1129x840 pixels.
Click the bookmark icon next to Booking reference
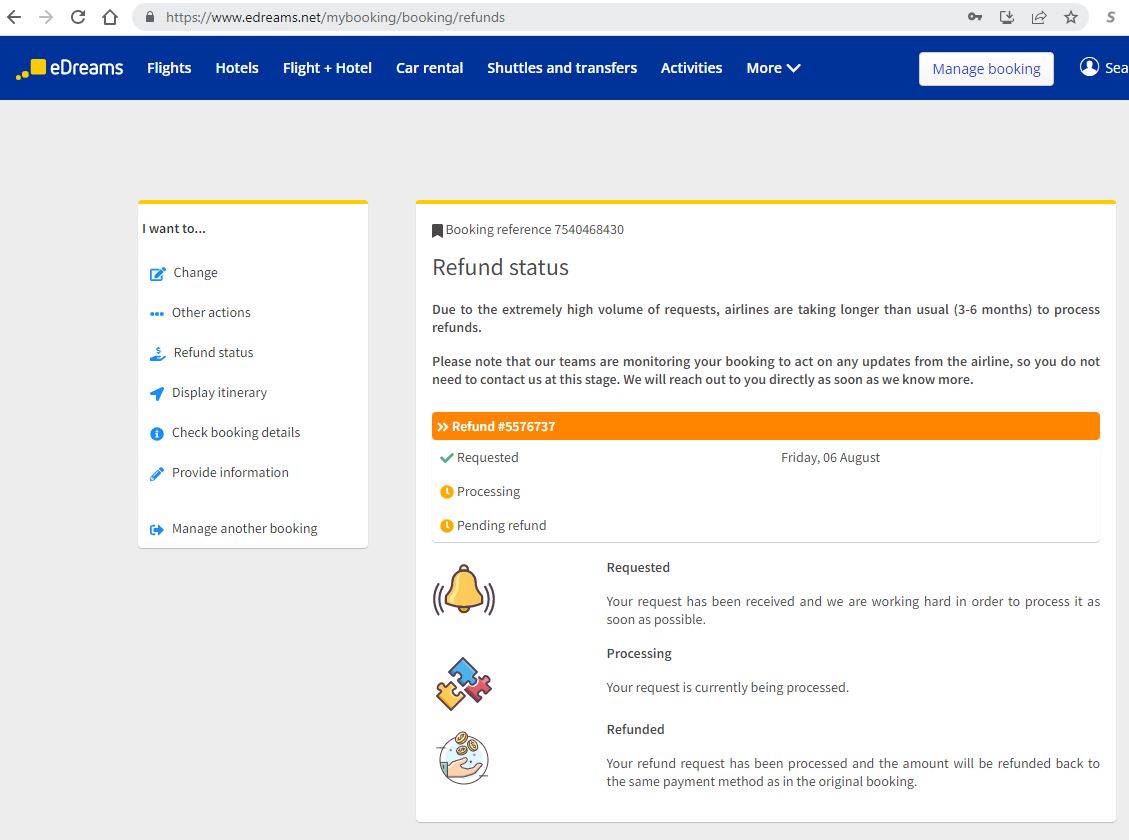[x=437, y=230]
